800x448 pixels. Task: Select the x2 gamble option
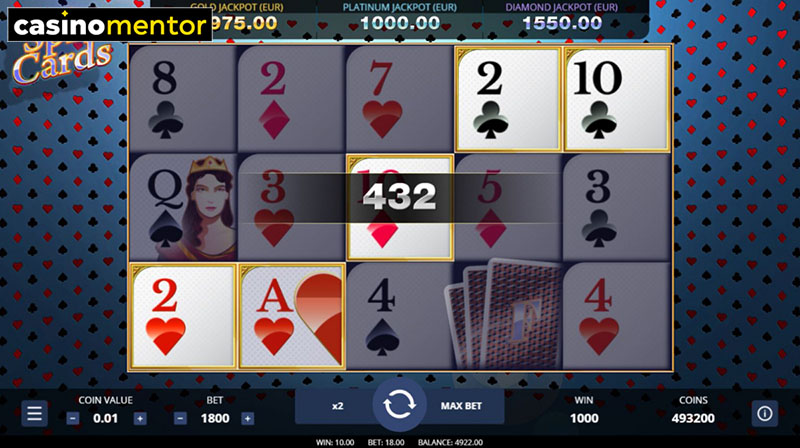pyautogui.click(x=337, y=406)
